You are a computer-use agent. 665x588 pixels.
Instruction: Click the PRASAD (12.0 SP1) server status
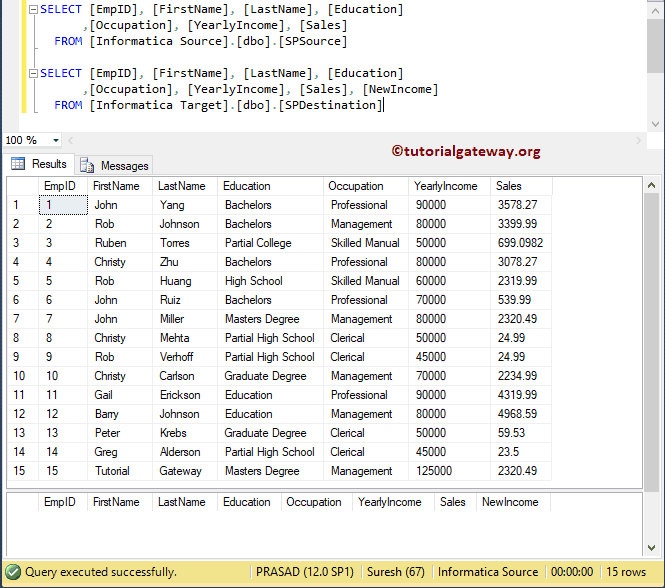click(304, 572)
